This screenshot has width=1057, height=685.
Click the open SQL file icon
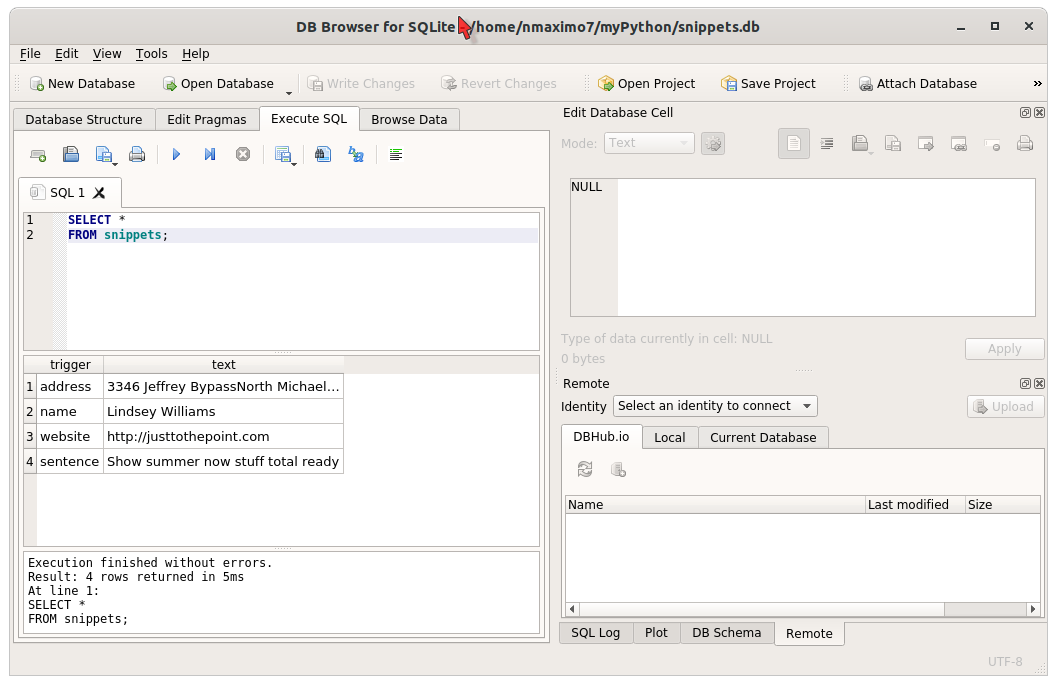71,155
